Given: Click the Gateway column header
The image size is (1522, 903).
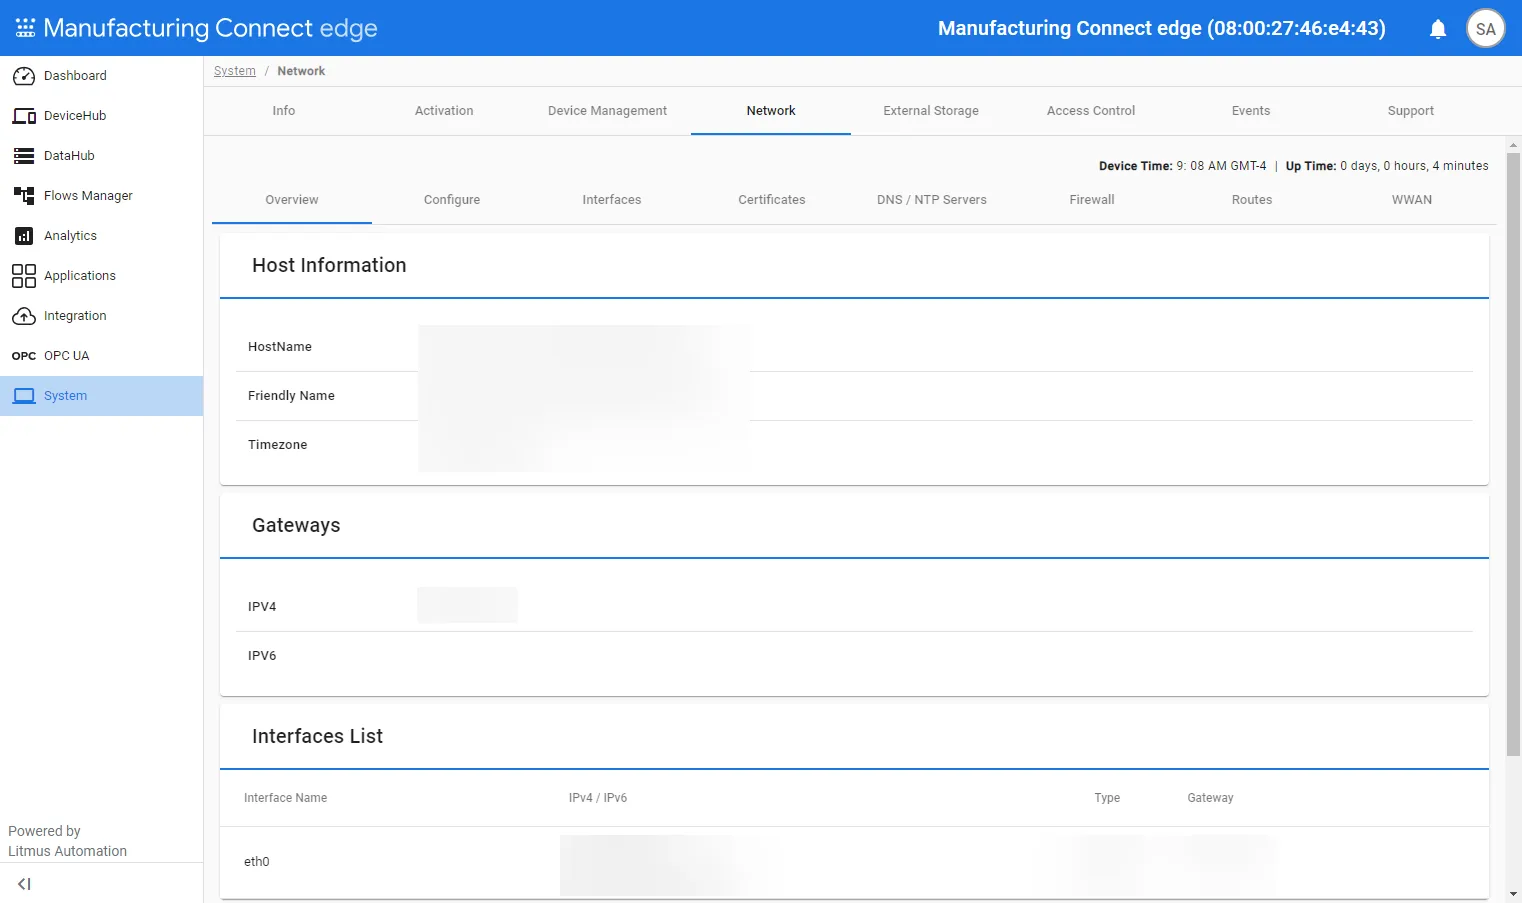Looking at the screenshot, I should tap(1210, 798).
